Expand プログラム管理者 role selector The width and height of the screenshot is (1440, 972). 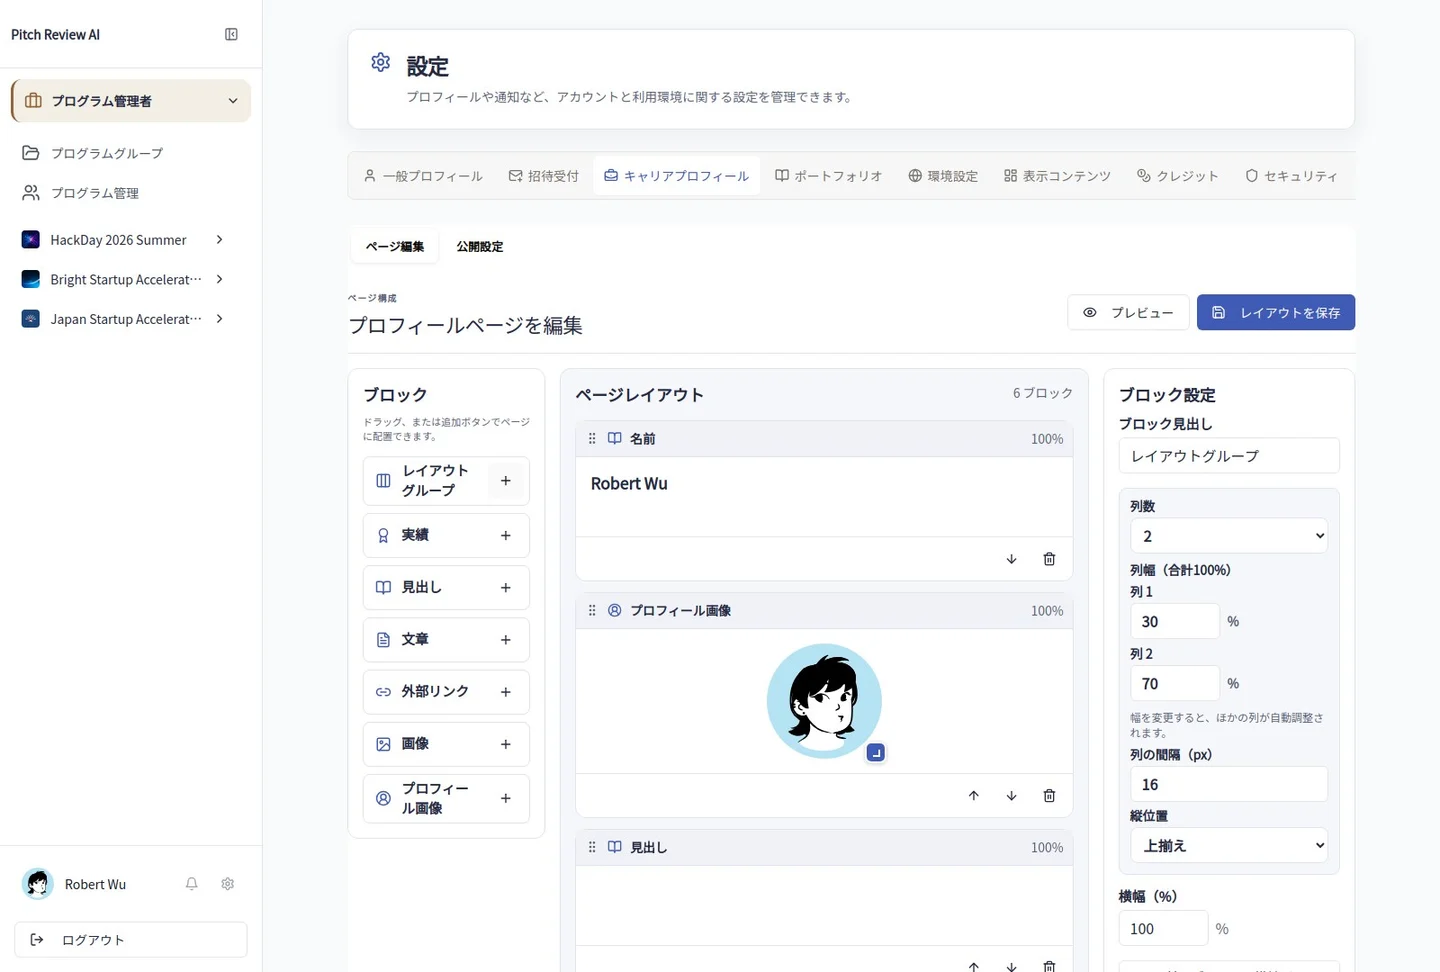(131, 101)
